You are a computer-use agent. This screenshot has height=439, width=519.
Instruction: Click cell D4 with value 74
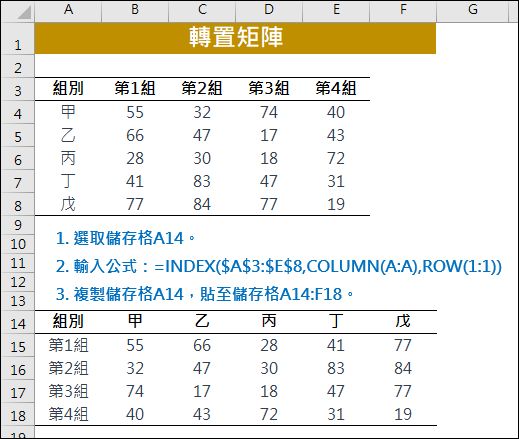(269, 112)
